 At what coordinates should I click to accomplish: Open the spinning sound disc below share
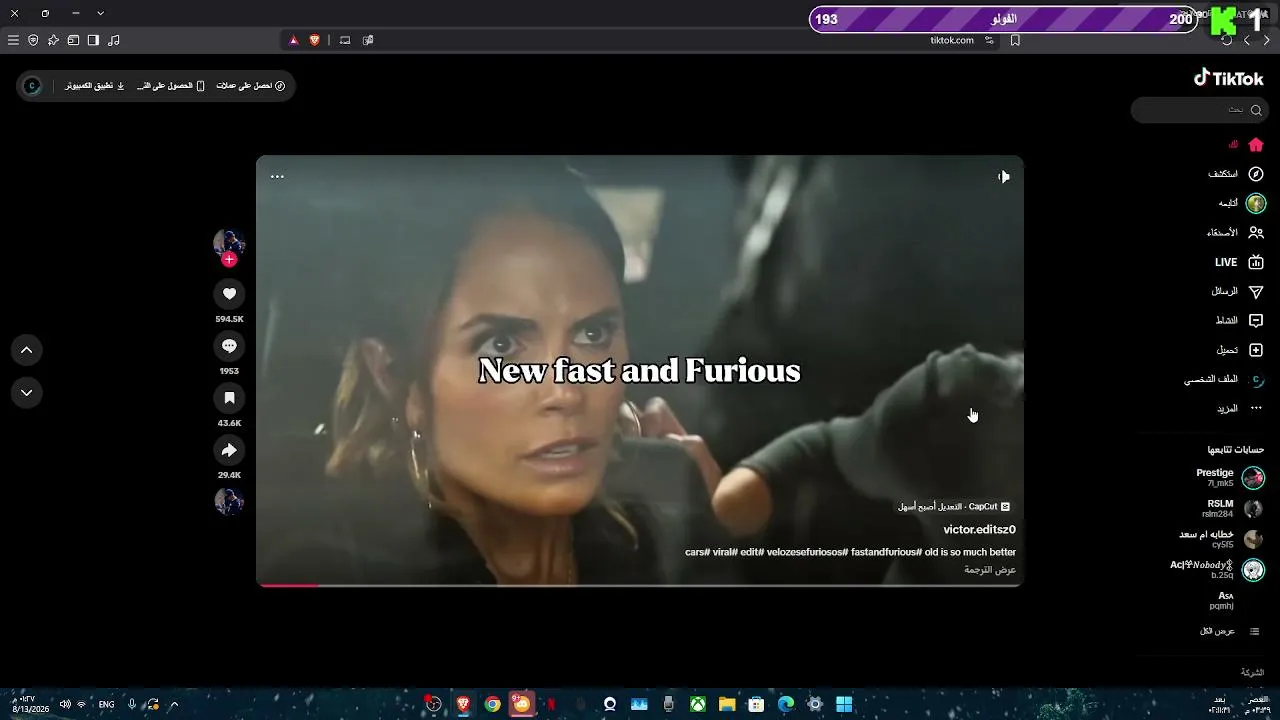click(x=229, y=501)
